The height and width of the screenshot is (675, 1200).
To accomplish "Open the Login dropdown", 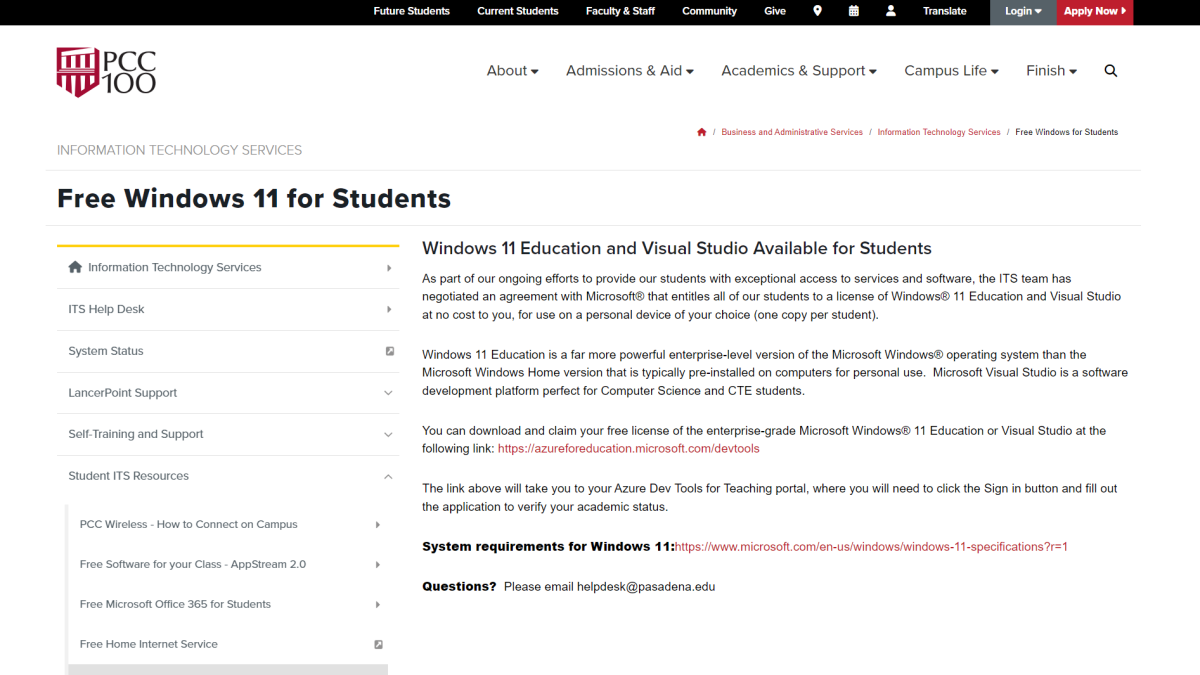I will click(1022, 11).
